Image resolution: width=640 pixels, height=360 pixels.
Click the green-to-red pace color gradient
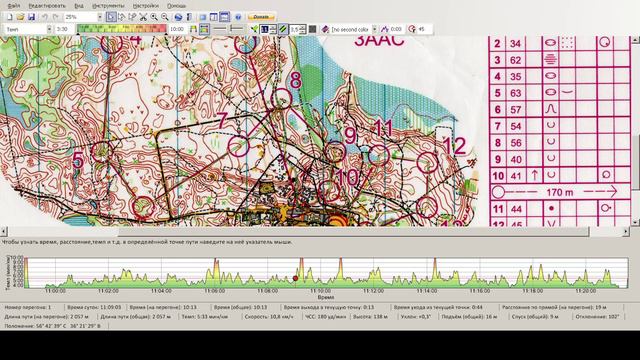pos(122,29)
